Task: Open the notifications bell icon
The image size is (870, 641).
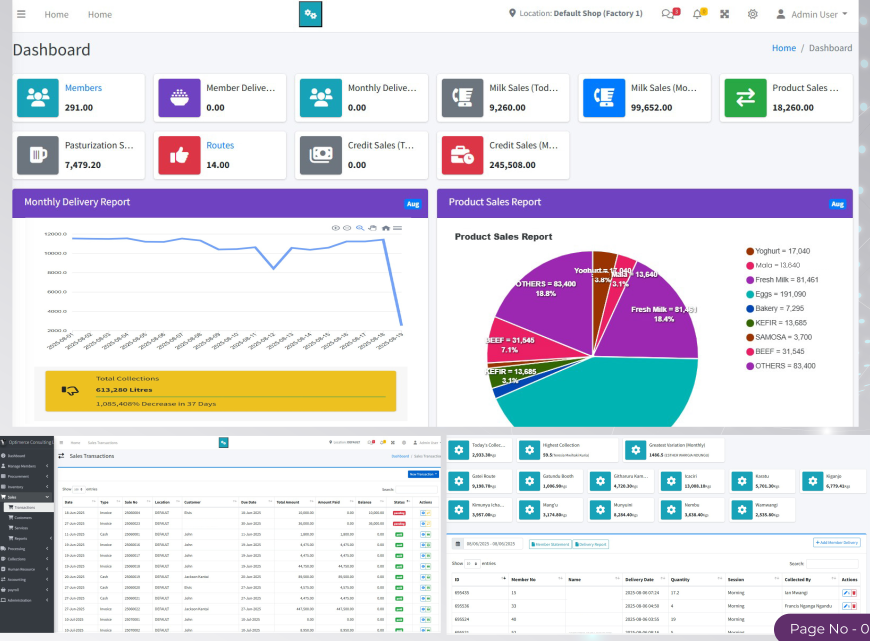Action: click(x=698, y=13)
